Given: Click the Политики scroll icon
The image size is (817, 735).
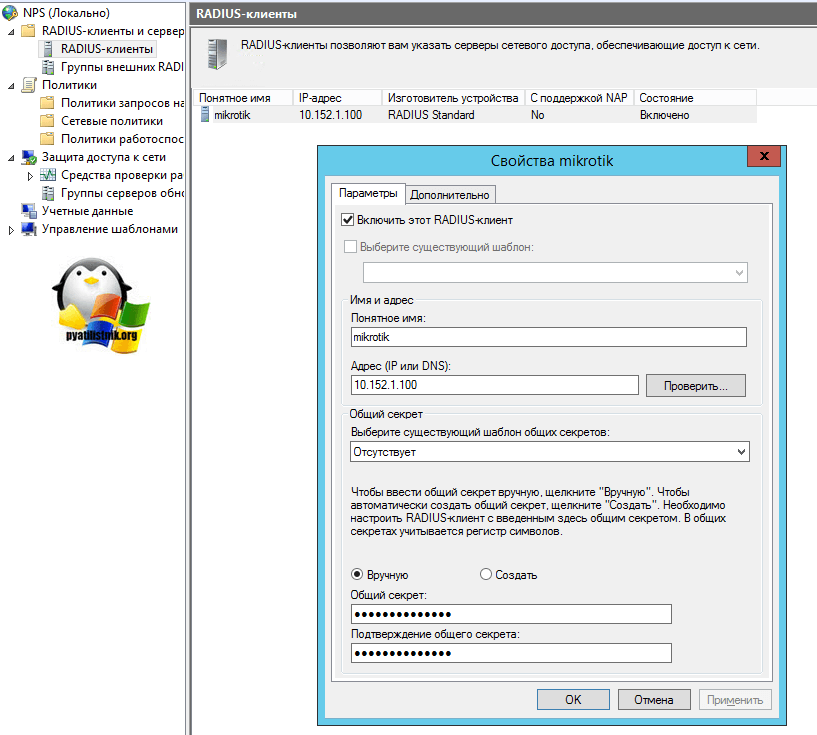Looking at the screenshot, I should click(x=28, y=85).
